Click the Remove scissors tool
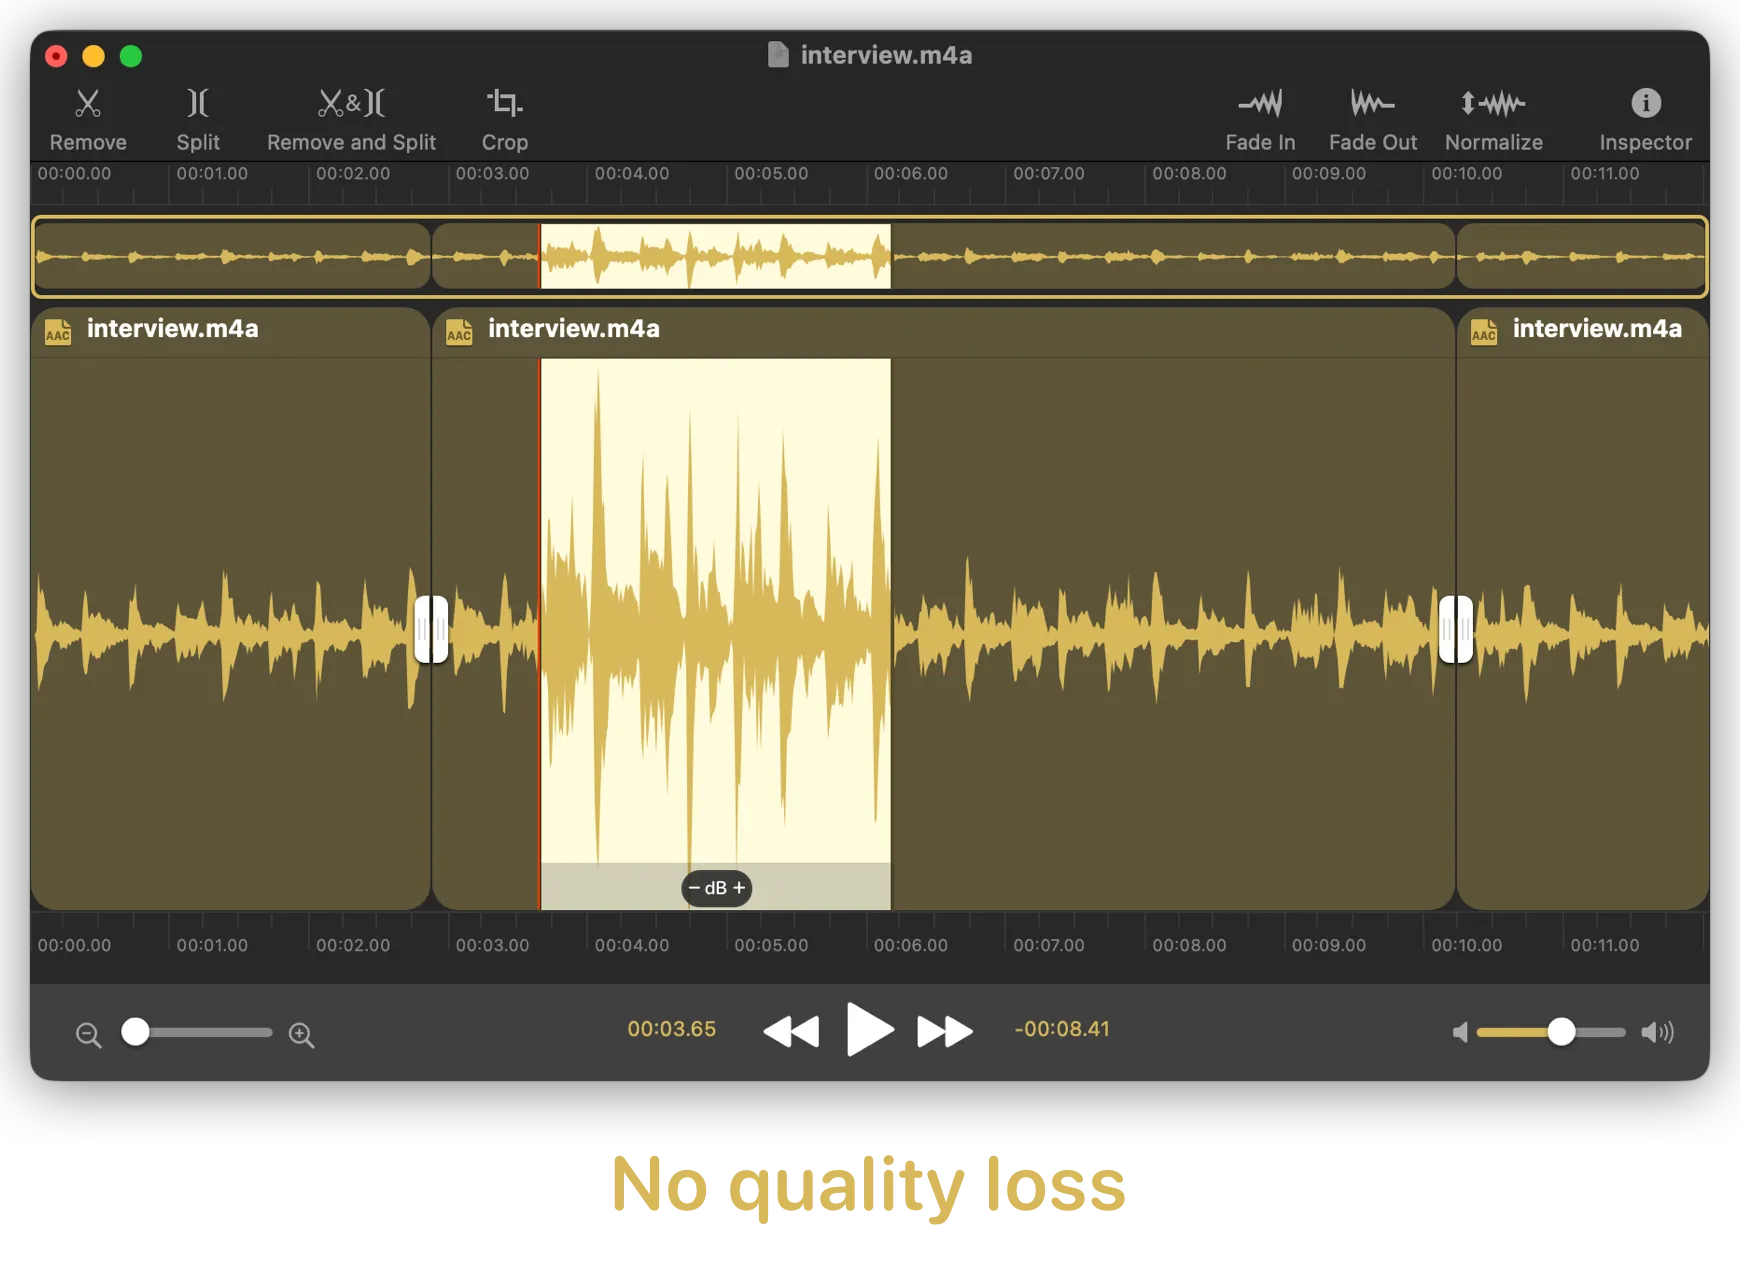The height and width of the screenshot is (1280, 1740). (x=88, y=118)
